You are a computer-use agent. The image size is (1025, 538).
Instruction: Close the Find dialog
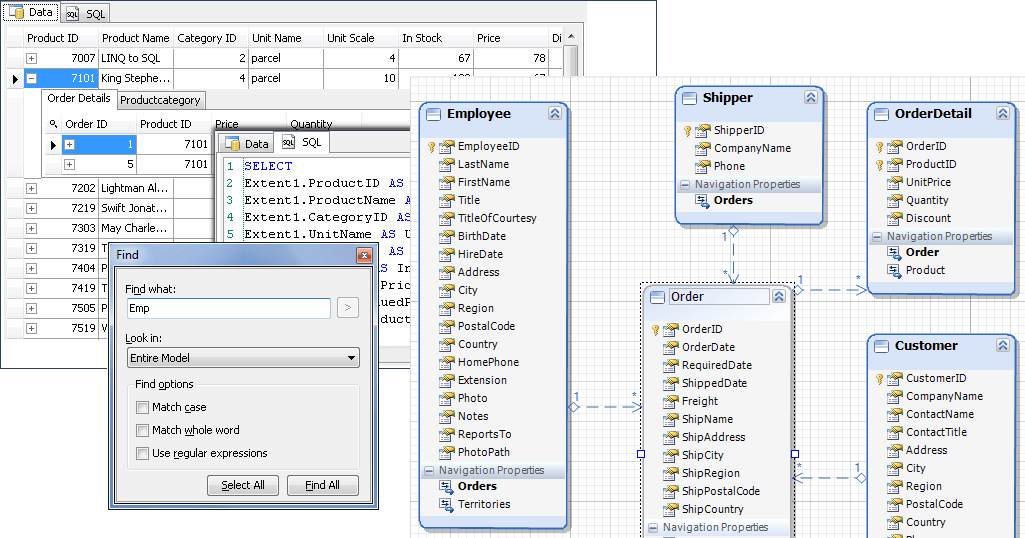pos(364,256)
